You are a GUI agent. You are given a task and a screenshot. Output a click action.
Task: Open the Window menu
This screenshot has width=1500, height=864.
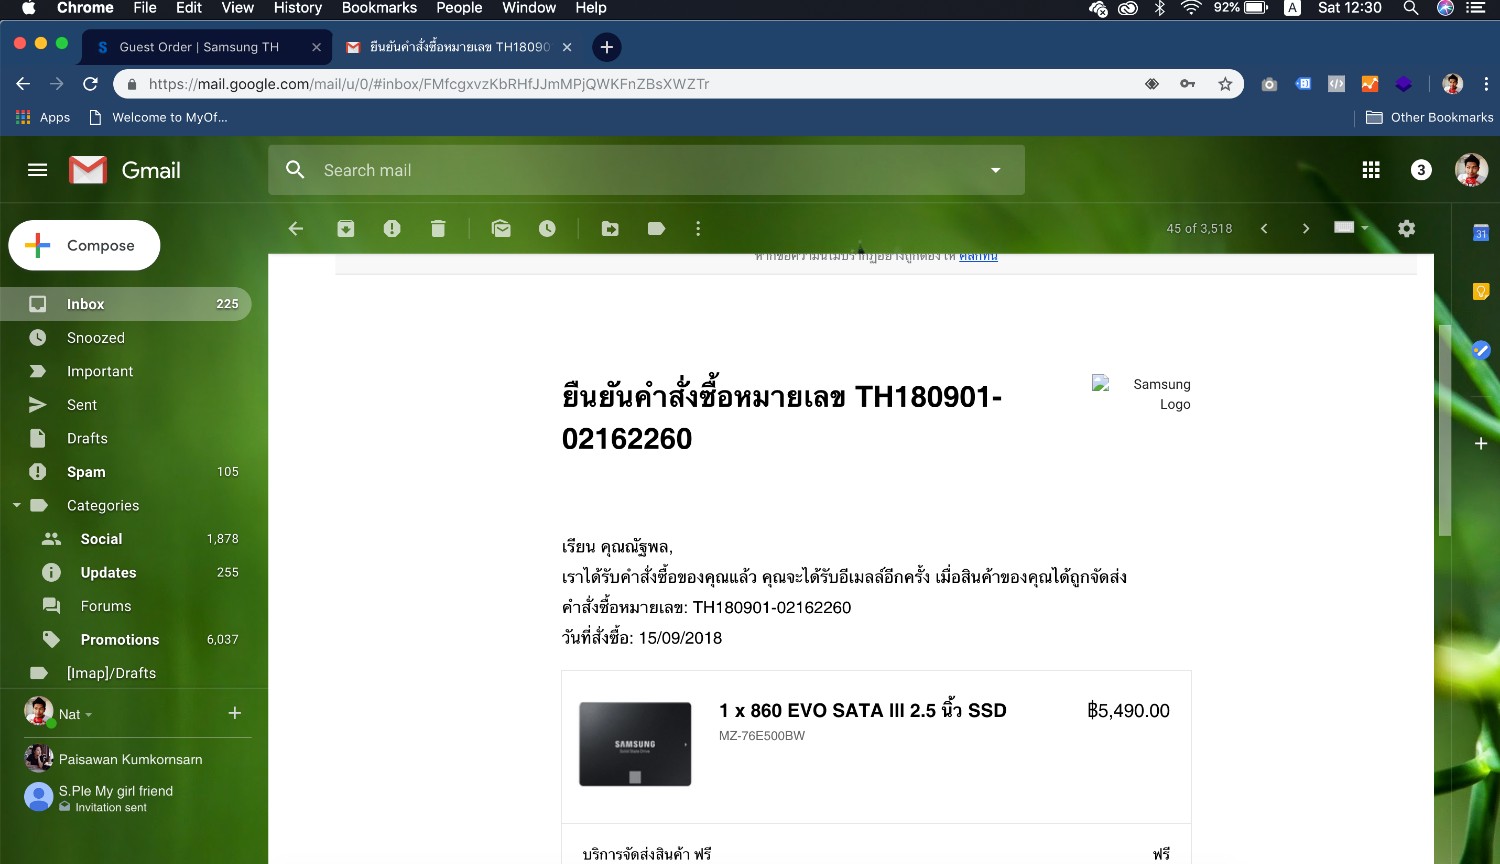pyautogui.click(x=529, y=8)
